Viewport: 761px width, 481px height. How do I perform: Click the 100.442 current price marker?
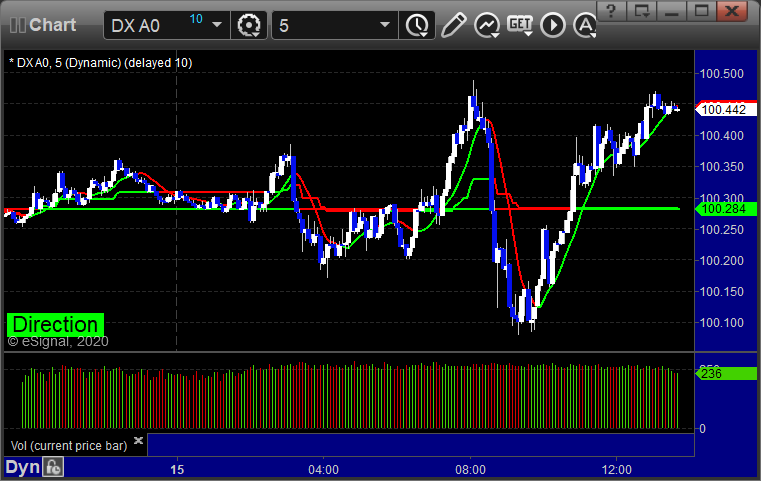726,110
